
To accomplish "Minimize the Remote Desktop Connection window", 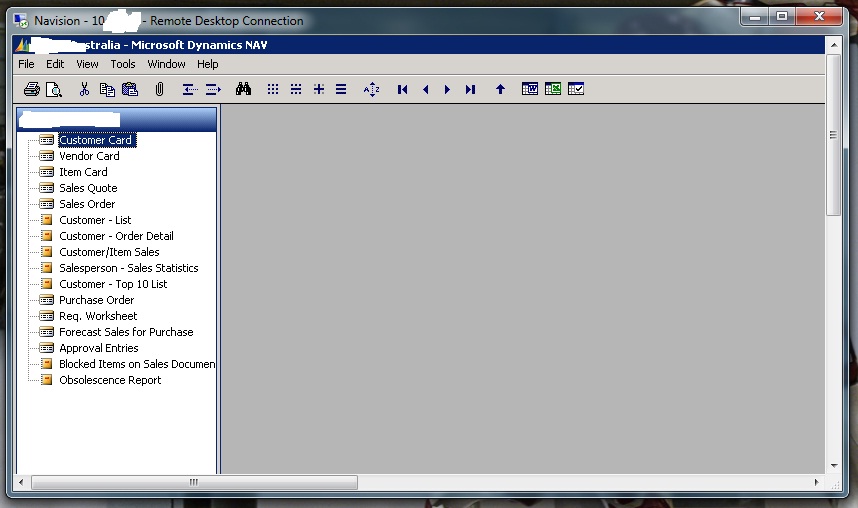I will pyautogui.click(x=755, y=17).
